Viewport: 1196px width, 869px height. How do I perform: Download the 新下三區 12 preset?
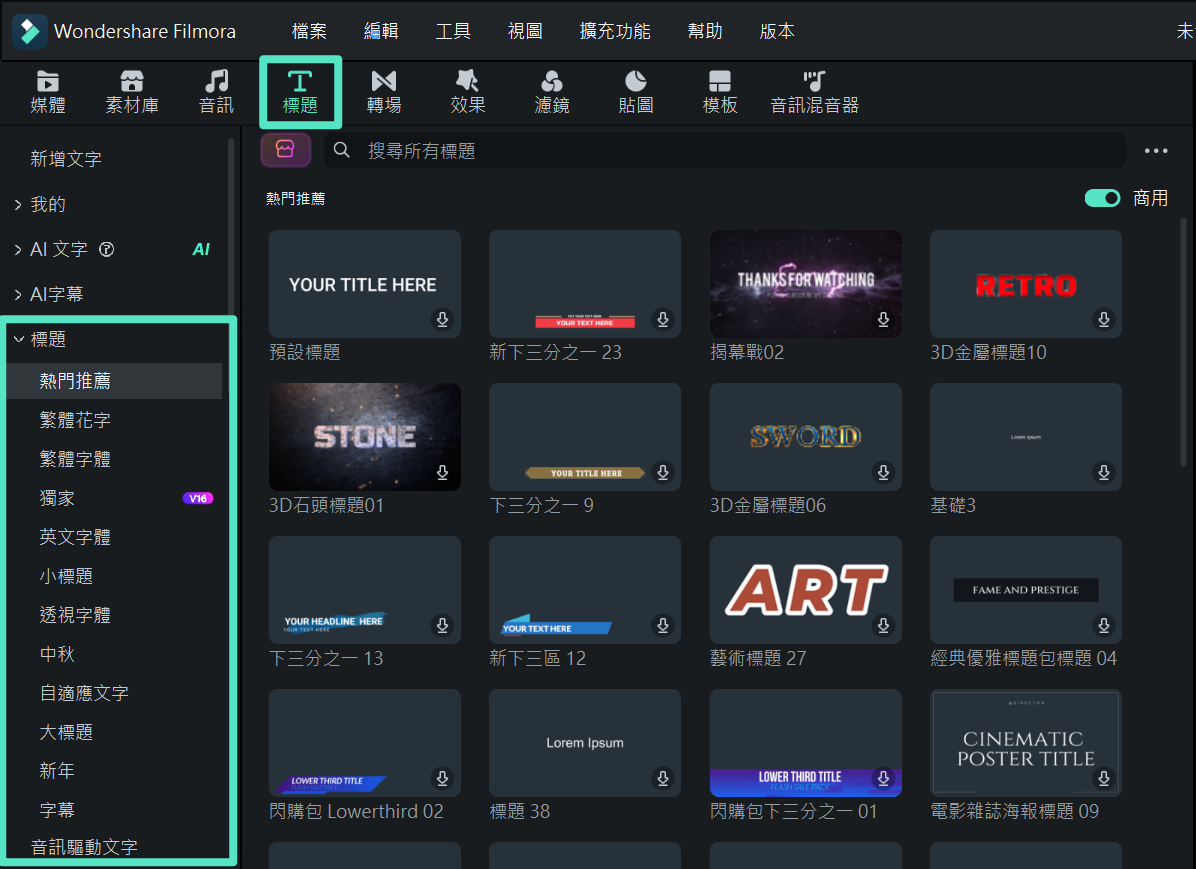(x=663, y=626)
